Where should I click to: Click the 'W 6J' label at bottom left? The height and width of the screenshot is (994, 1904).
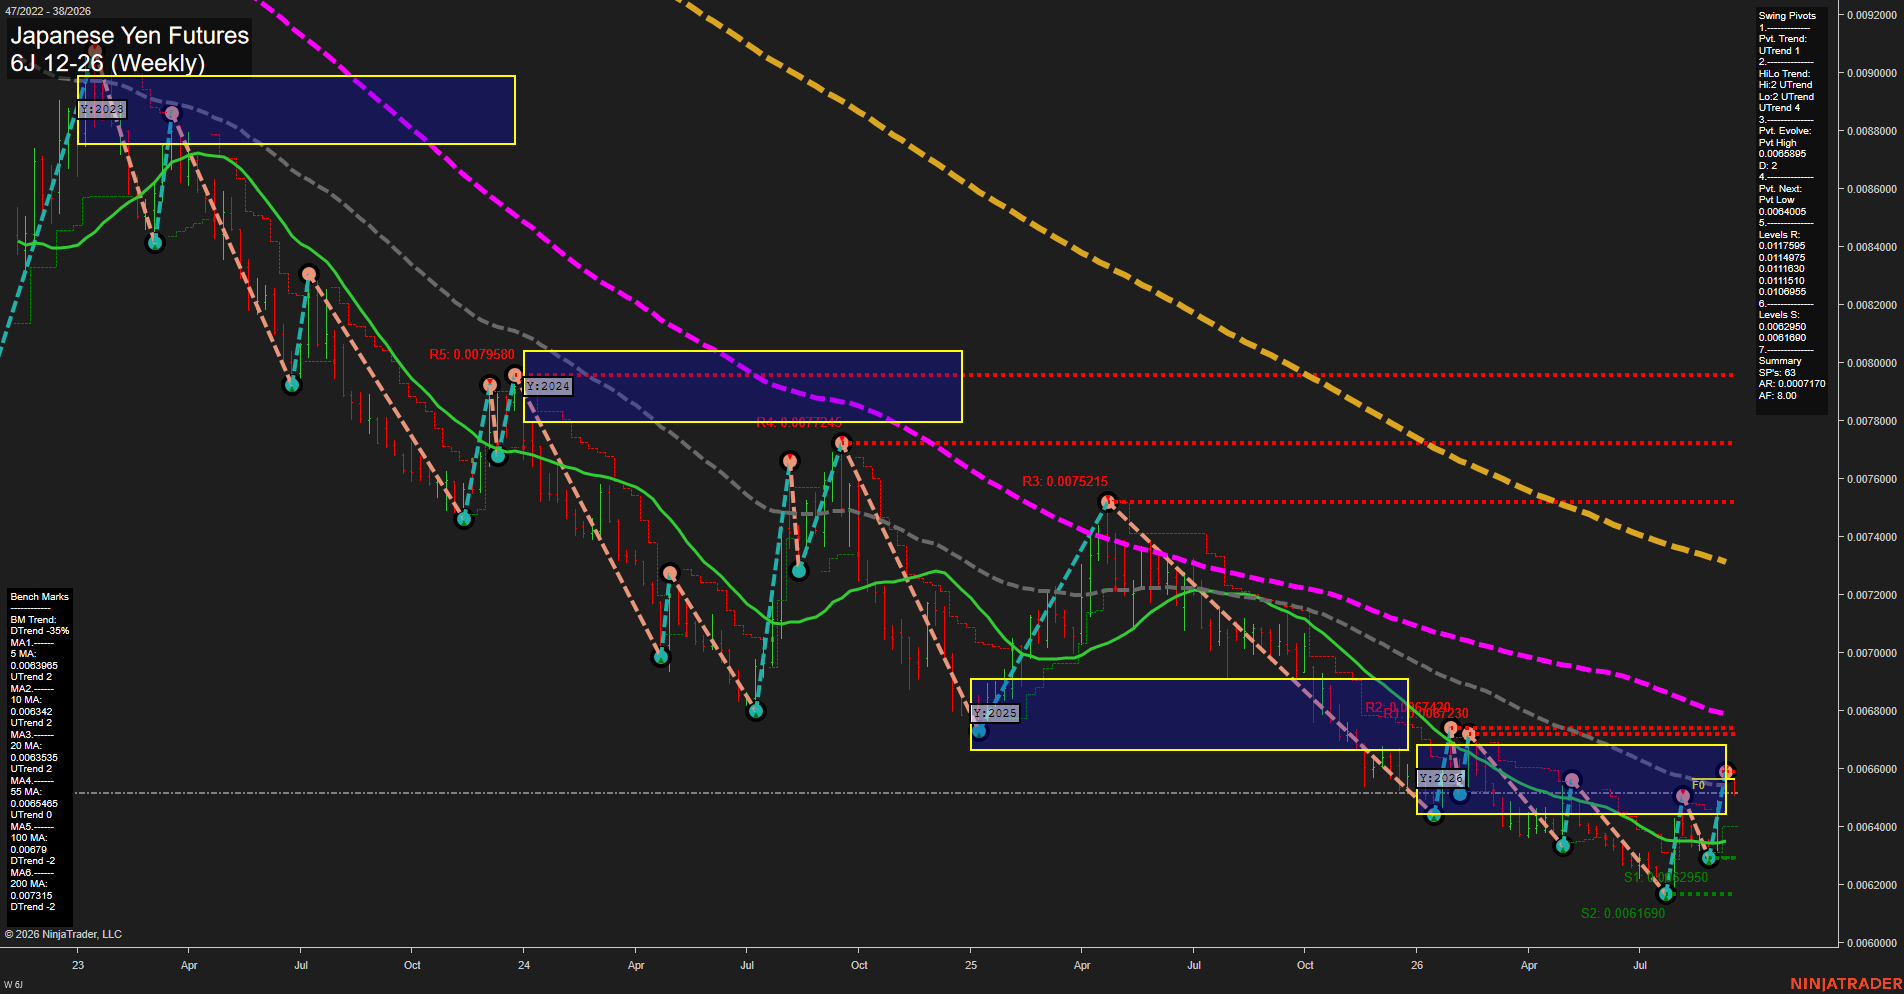pyautogui.click(x=13, y=985)
